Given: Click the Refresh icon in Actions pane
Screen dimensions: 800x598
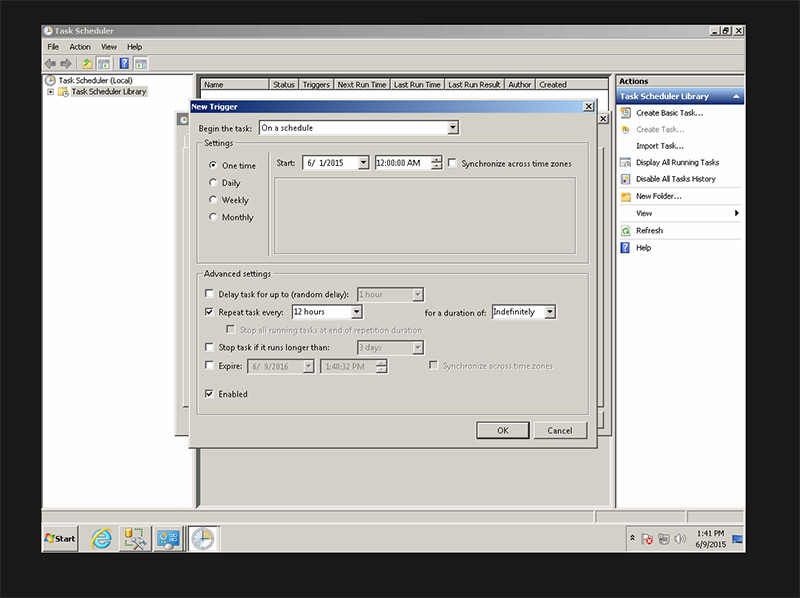Looking at the screenshot, I should [626, 231].
